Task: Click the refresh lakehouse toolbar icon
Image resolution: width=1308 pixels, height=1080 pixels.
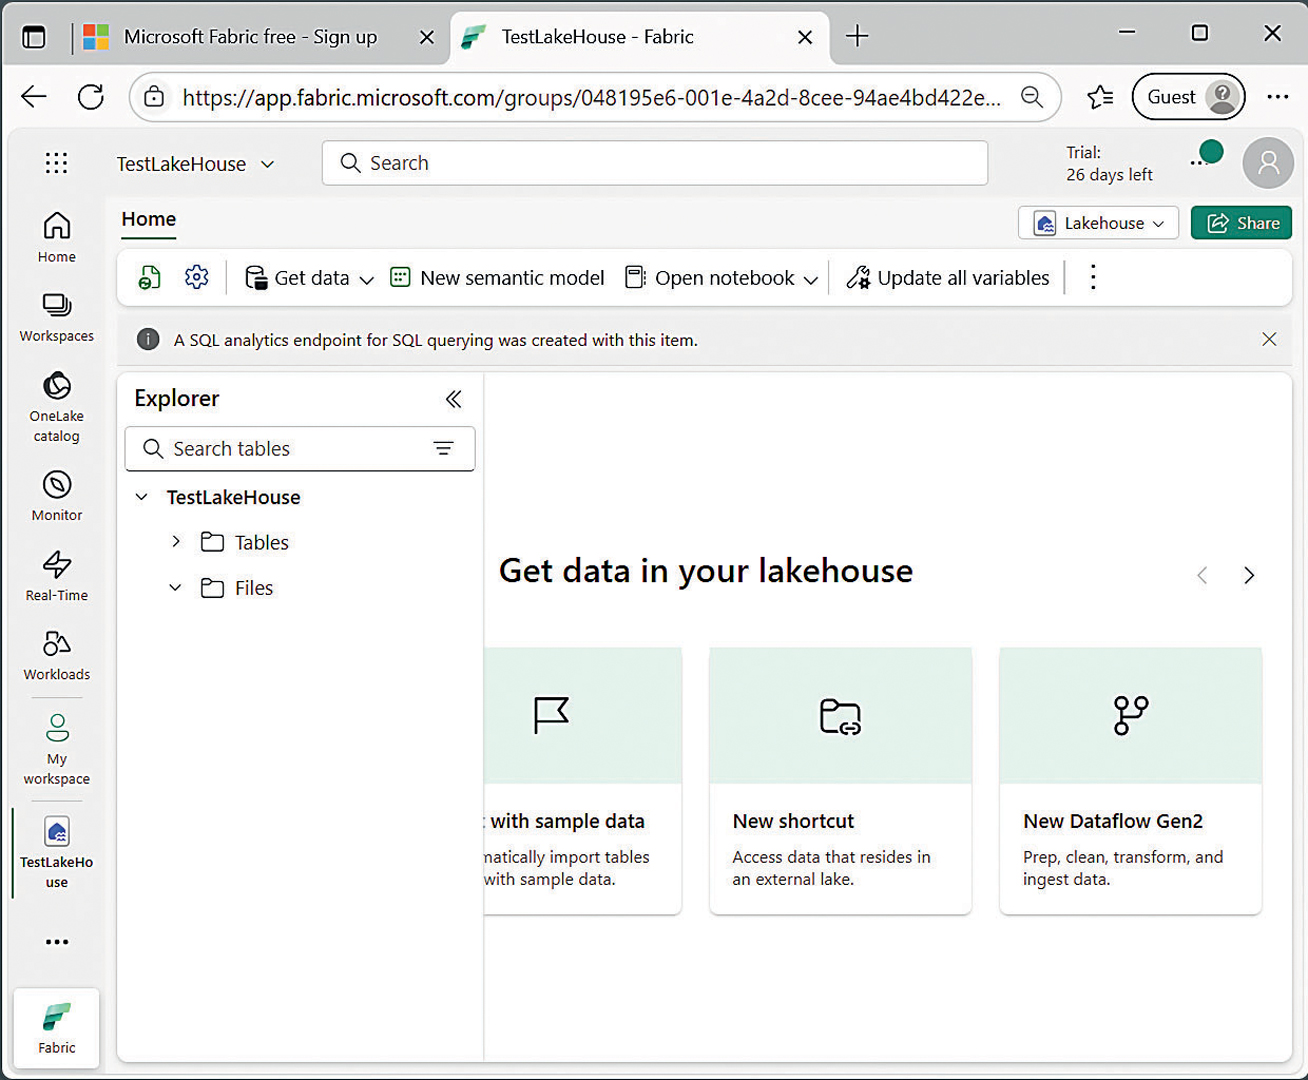Action: point(150,278)
